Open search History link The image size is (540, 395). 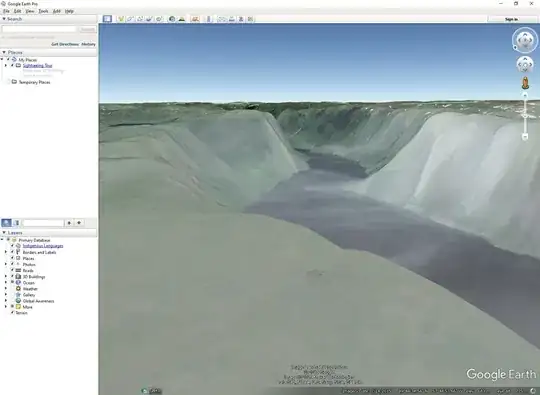pyautogui.click(x=89, y=44)
